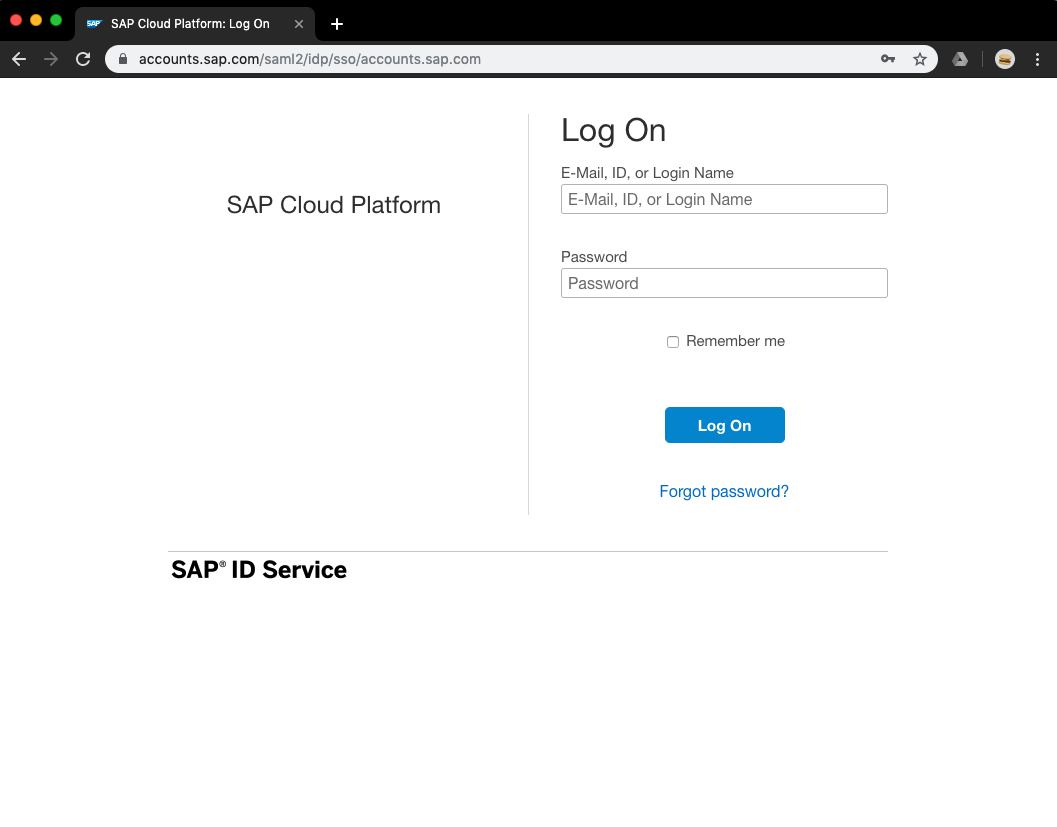Screen dimensions: 1057x827
Task: Close the window with the red button
Action: [16, 20]
